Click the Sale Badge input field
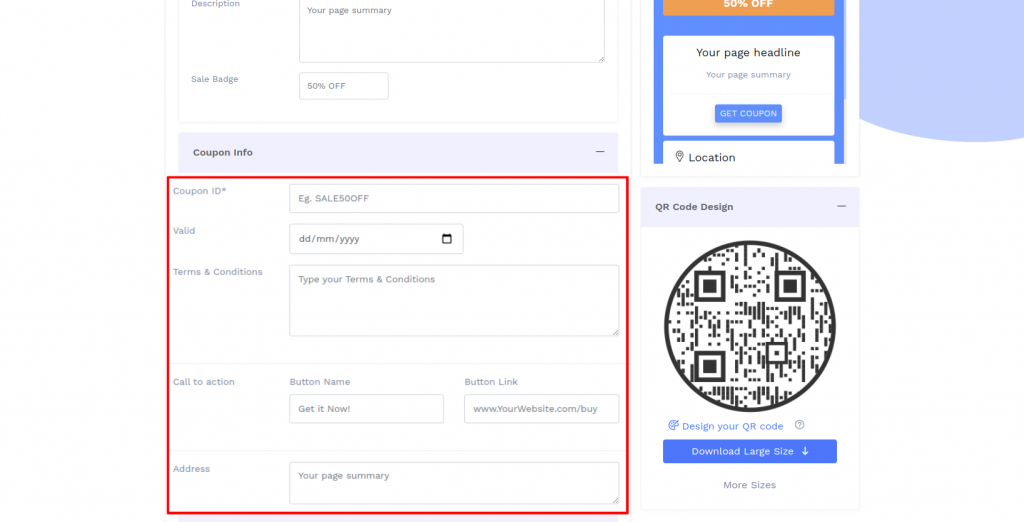The image size is (1024, 522). (343, 86)
